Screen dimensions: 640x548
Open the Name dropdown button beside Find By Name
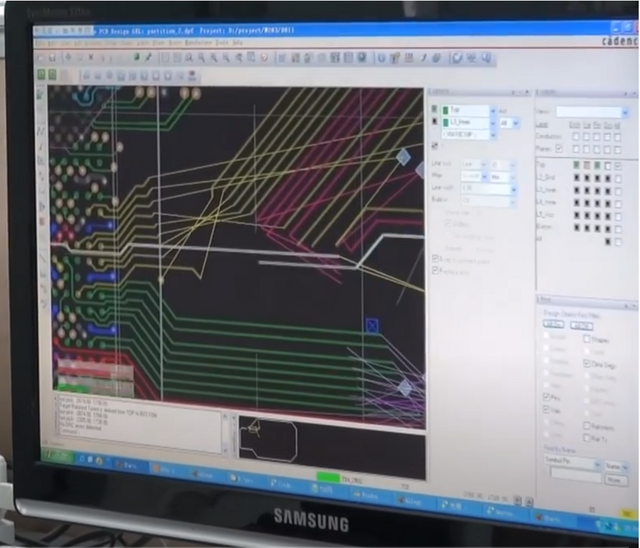point(616,466)
